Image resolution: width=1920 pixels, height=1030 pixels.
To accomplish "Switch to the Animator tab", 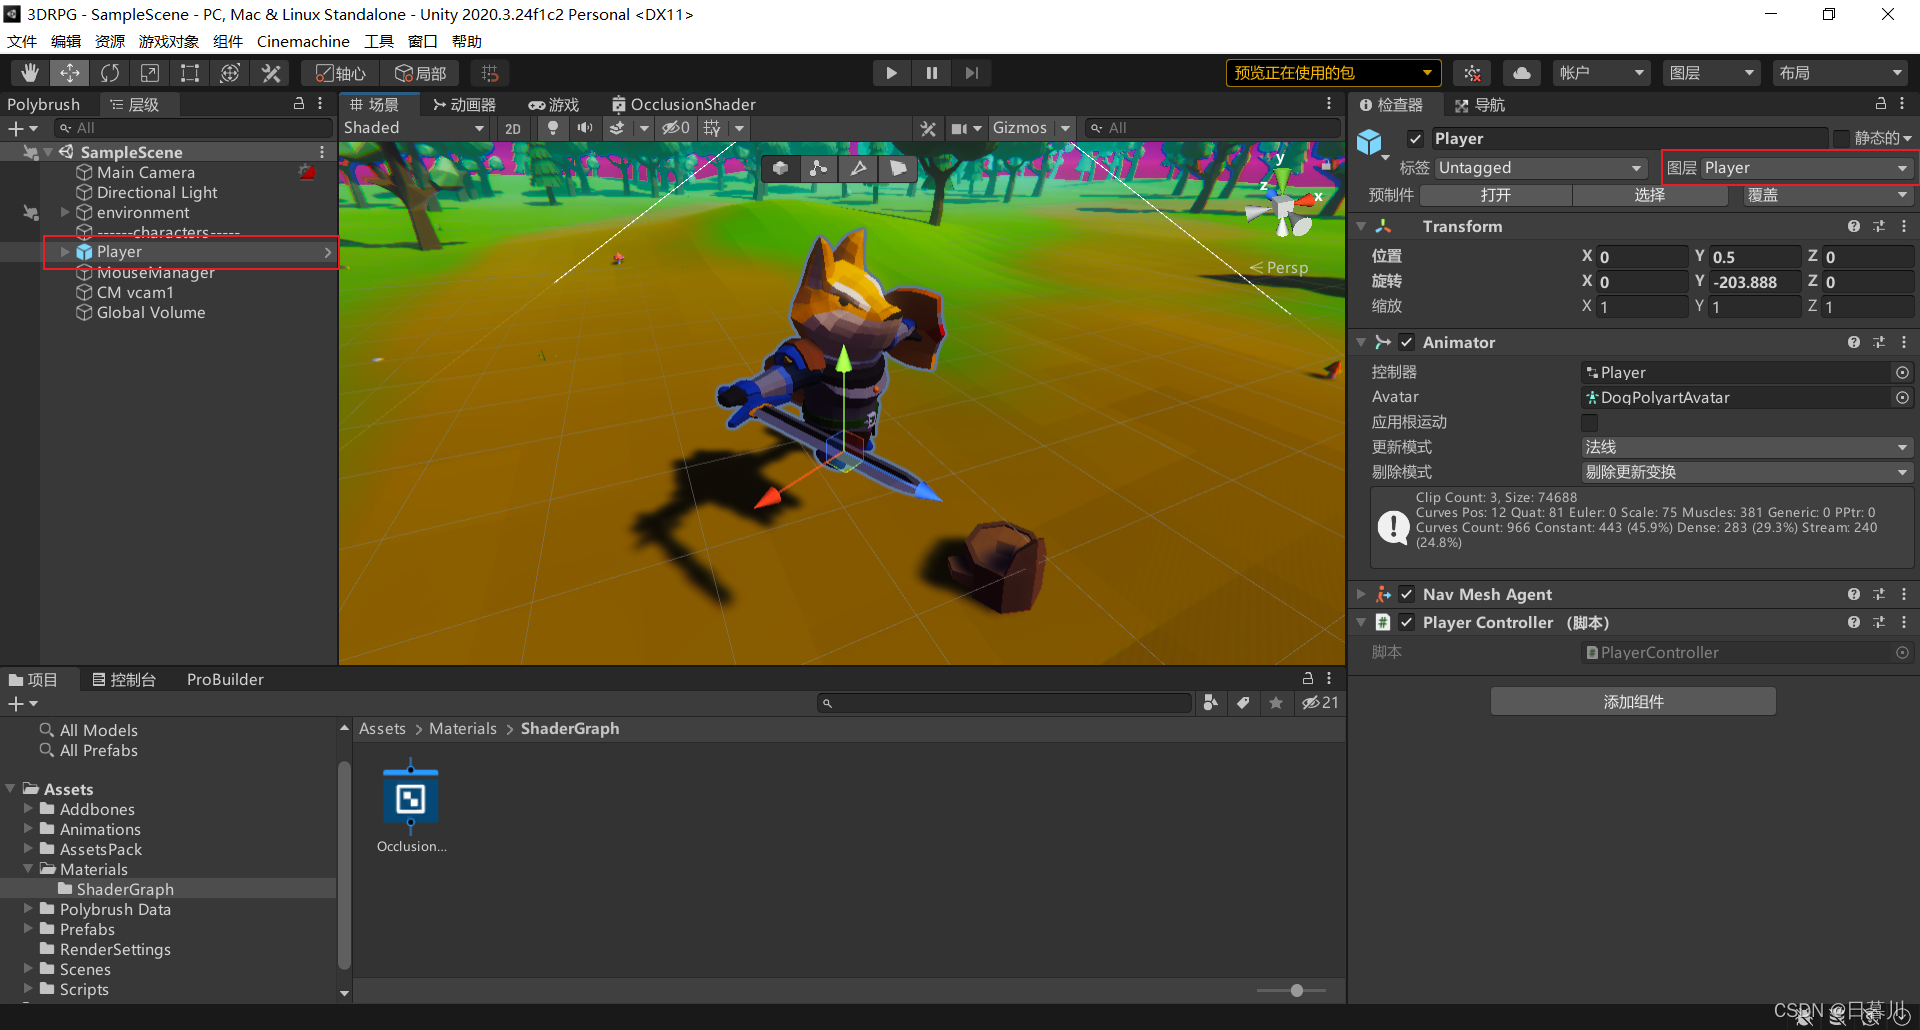I will 464,104.
